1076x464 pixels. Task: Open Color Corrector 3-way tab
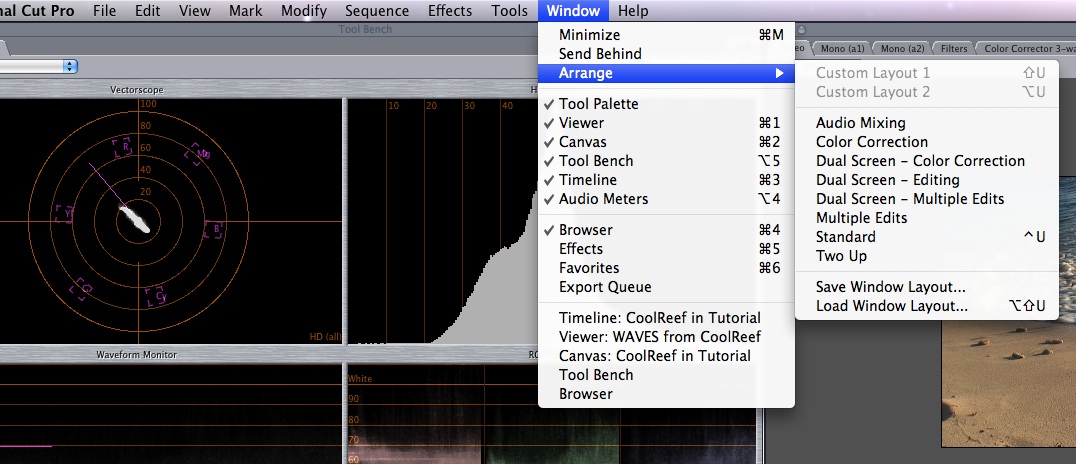pyautogui.click(x=1027, y=49)
